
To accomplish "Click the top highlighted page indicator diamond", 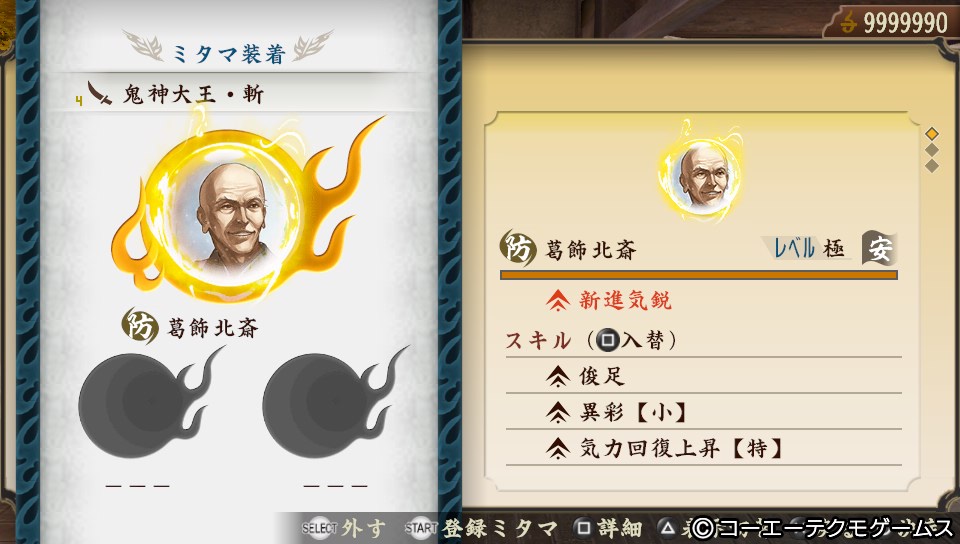I will [932, 133].
